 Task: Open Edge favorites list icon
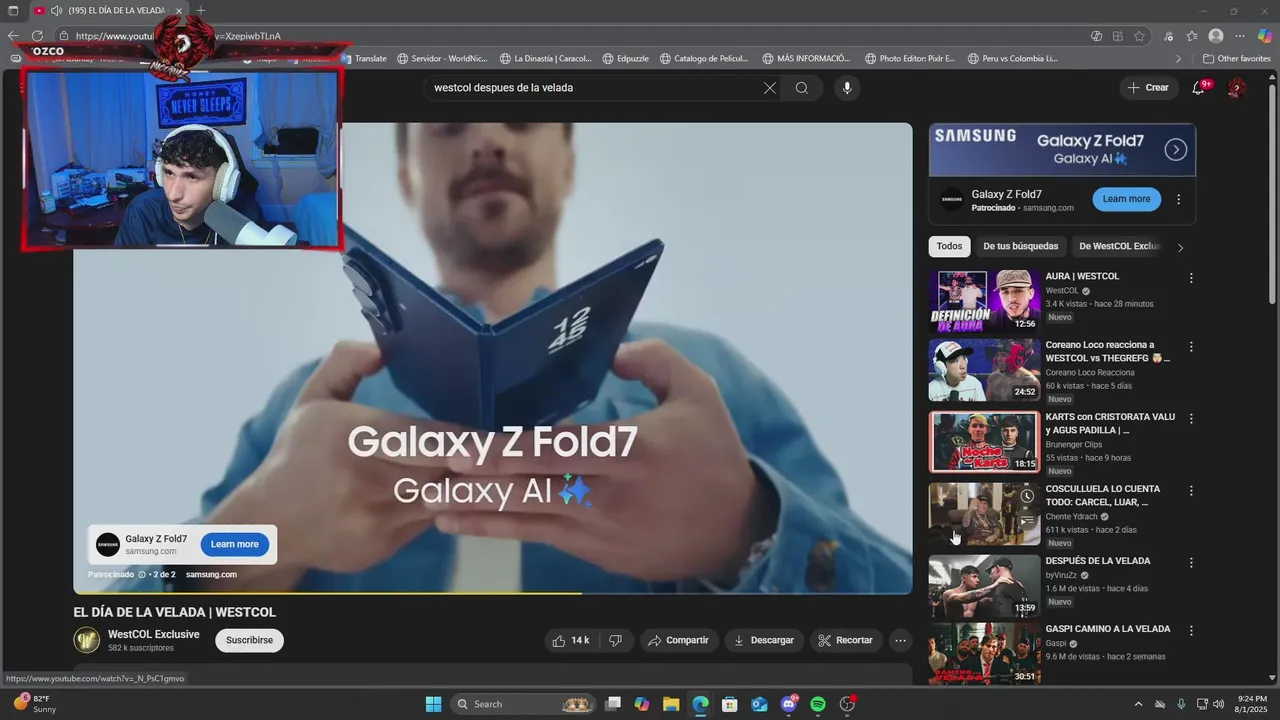[x=1191, y=36]
